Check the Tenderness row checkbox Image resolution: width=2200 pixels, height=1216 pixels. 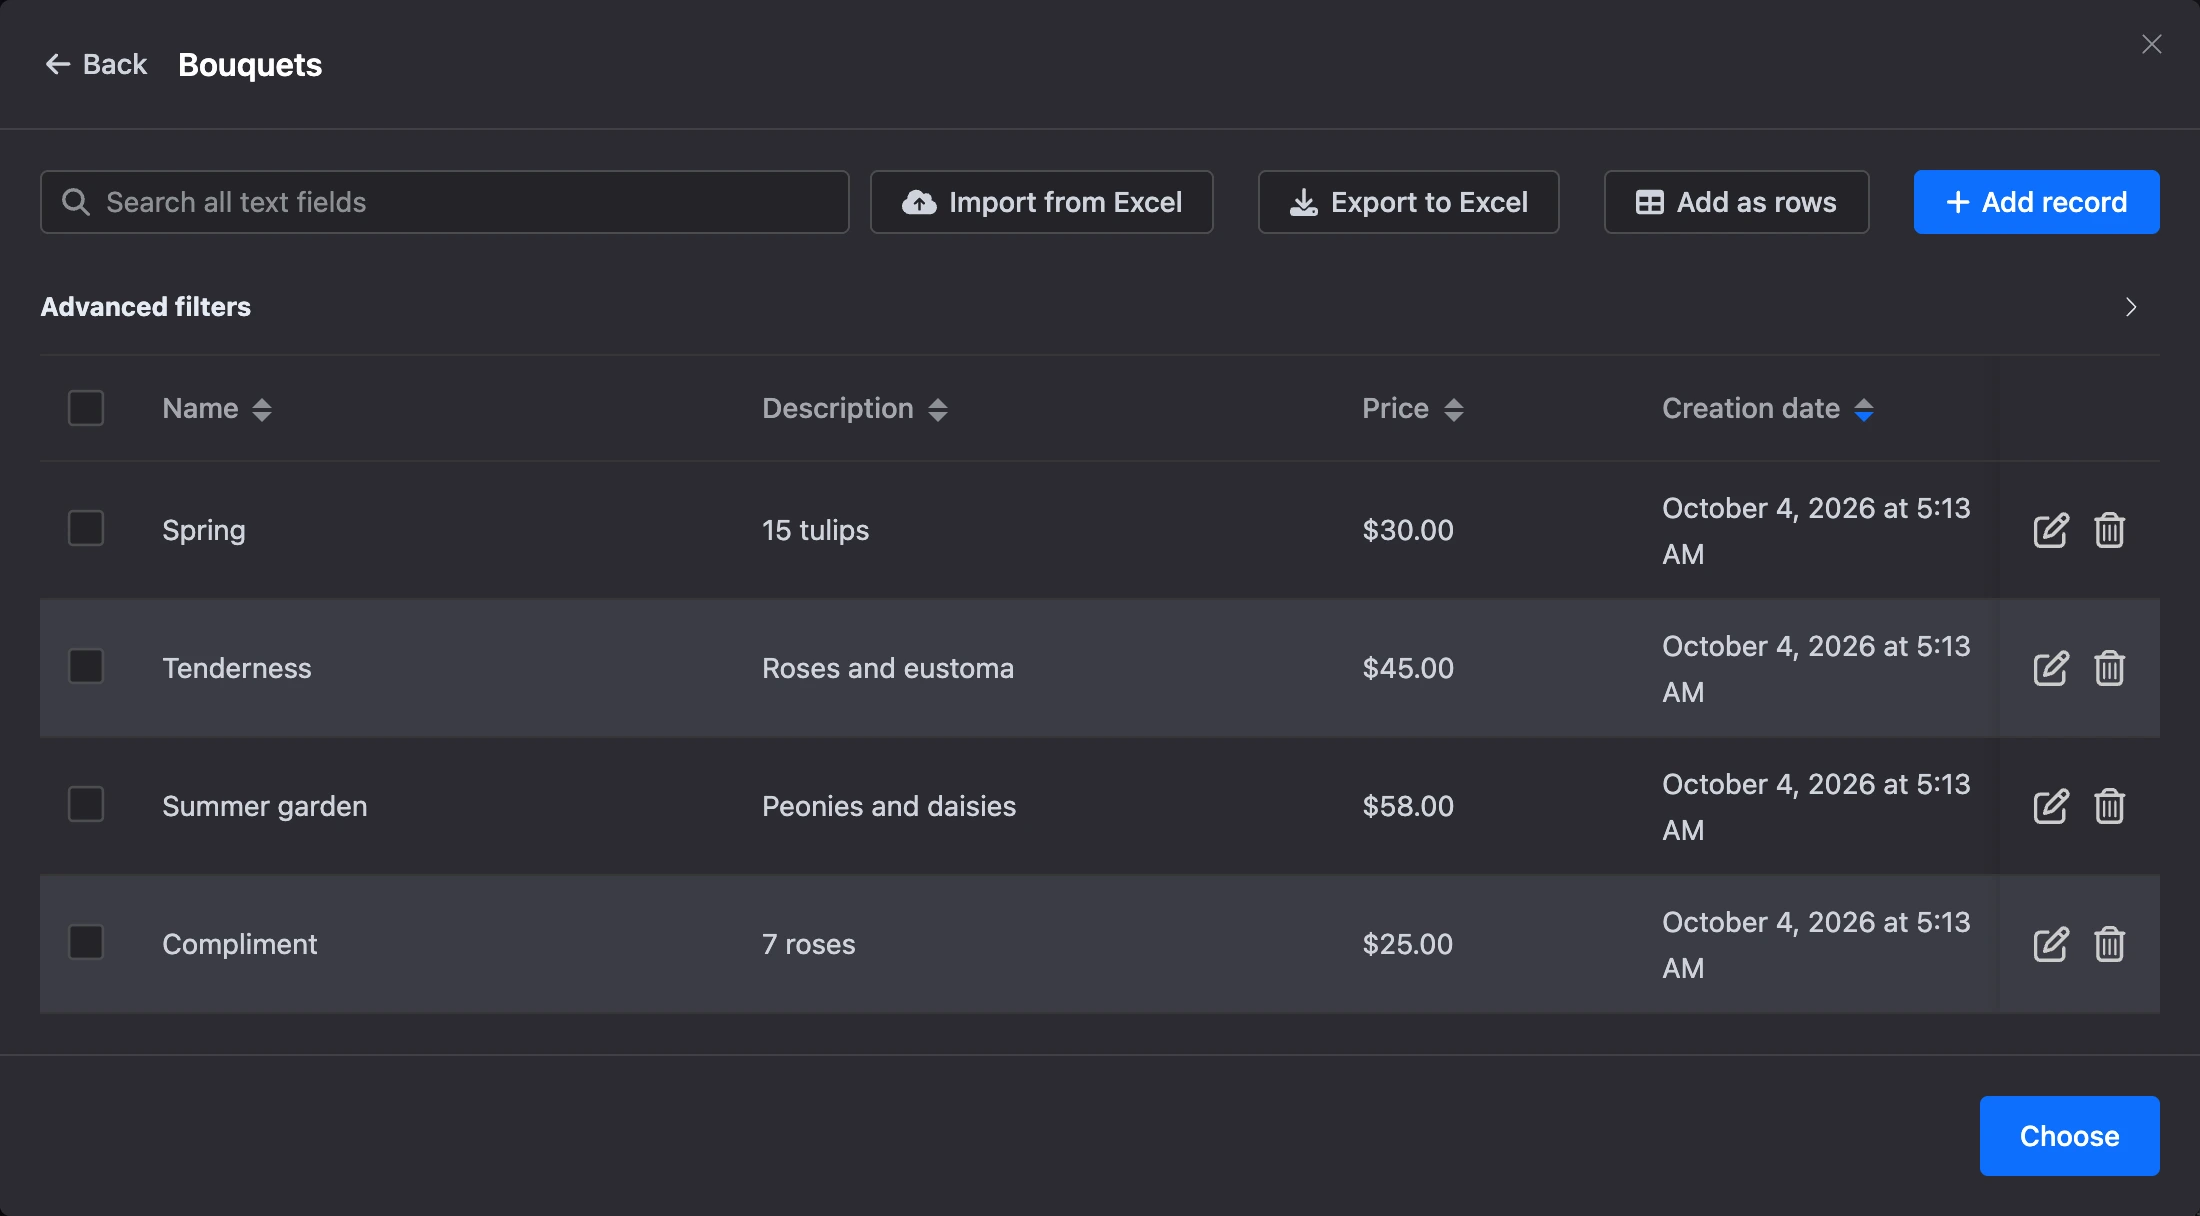pos(86,666)
